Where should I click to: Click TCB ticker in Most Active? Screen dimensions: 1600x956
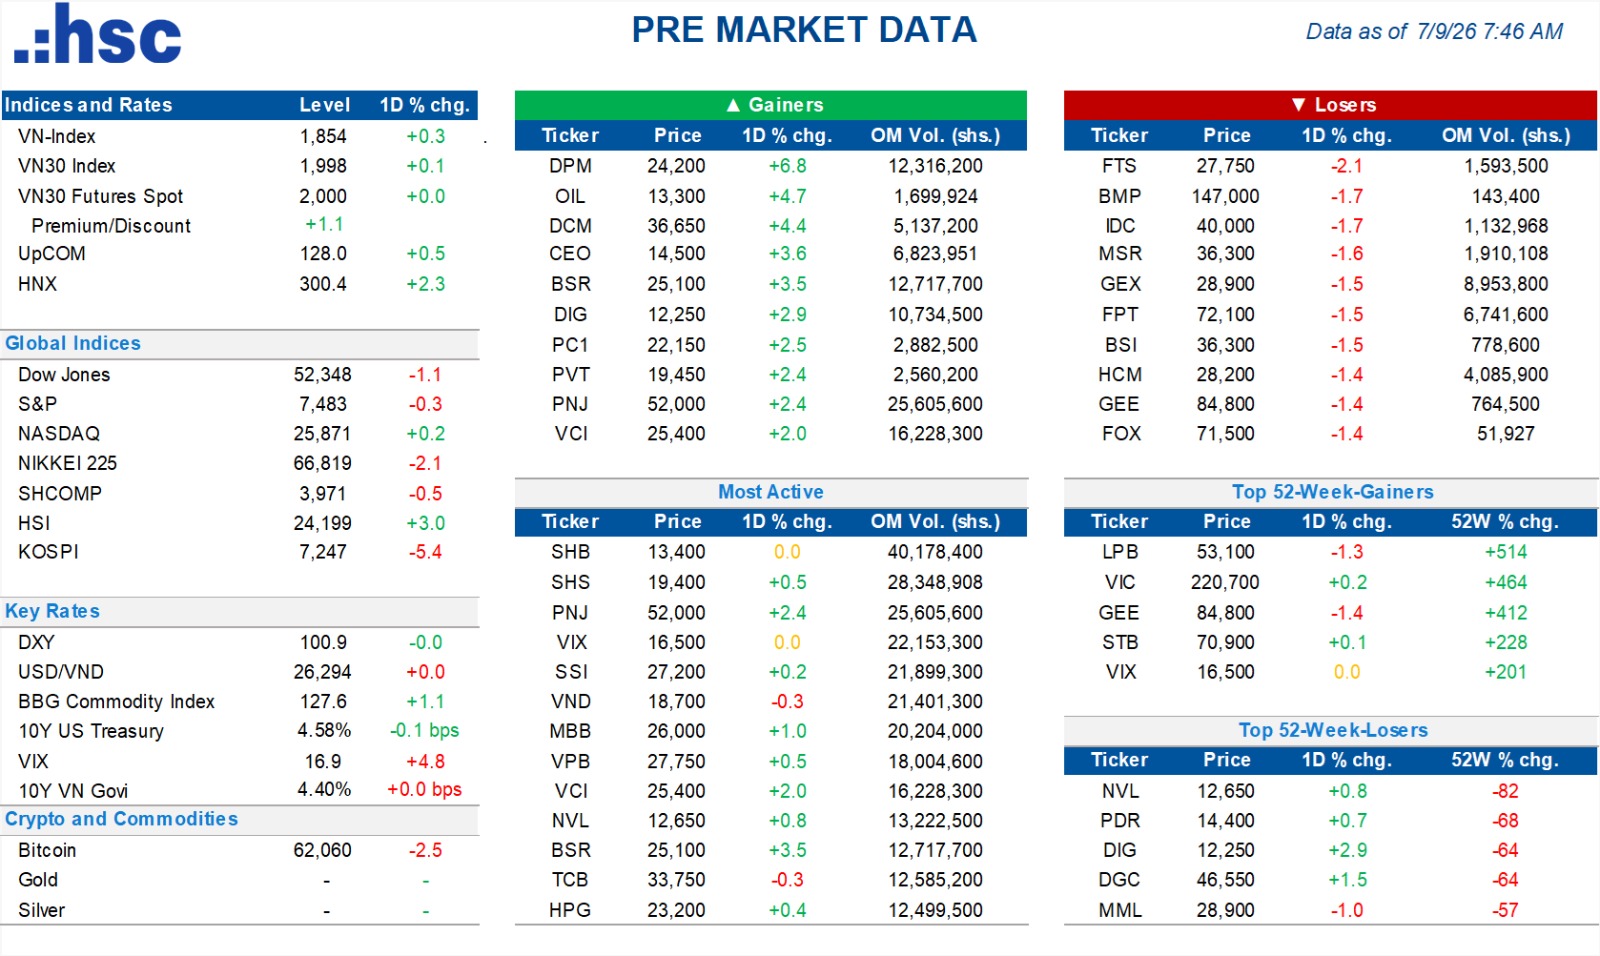point(570,880)
